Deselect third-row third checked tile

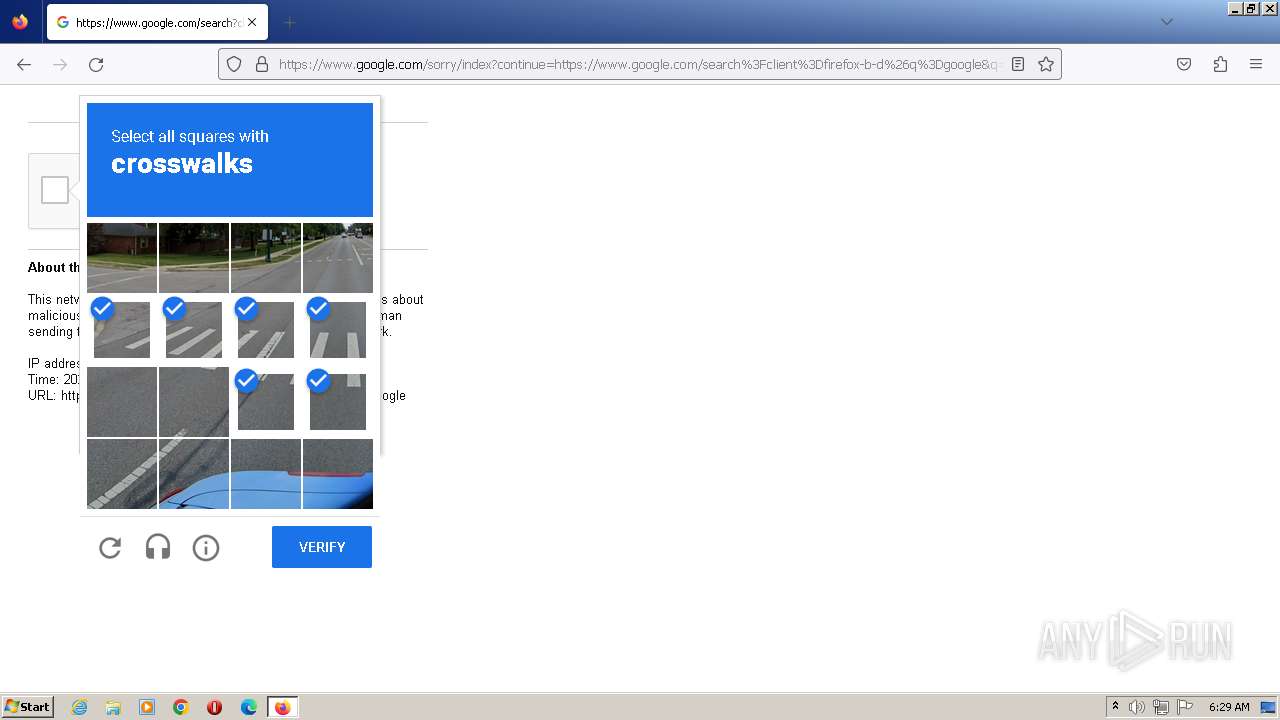pos(266,402)
